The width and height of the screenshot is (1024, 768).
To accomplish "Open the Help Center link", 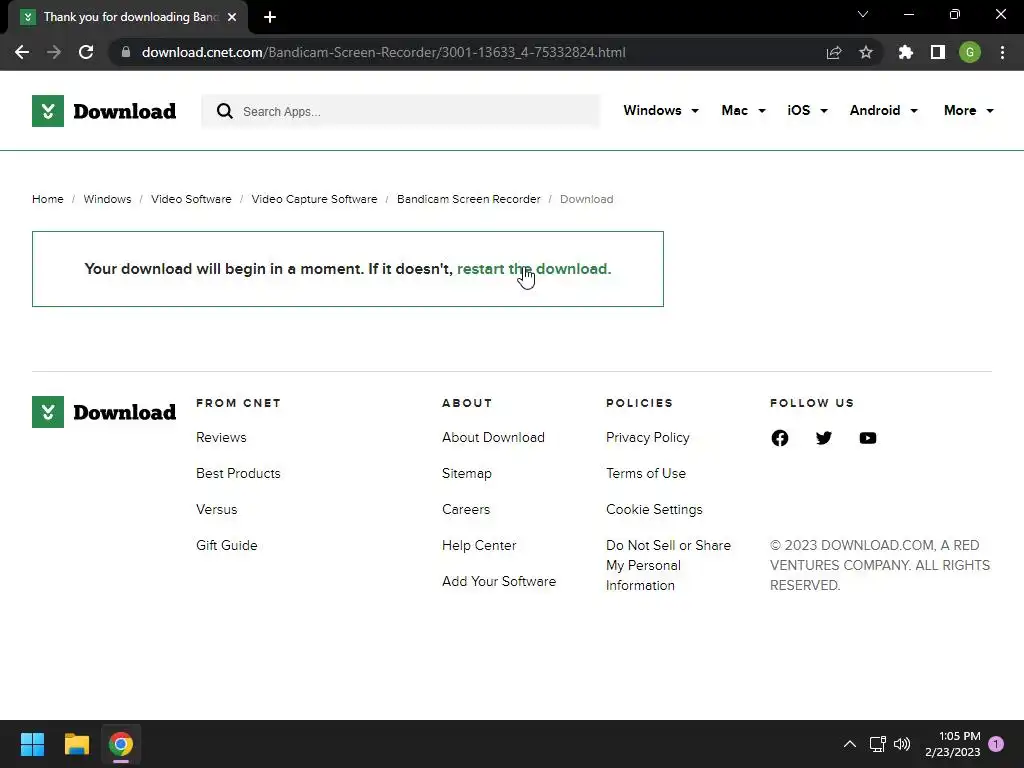I will [x=479, y=545].
